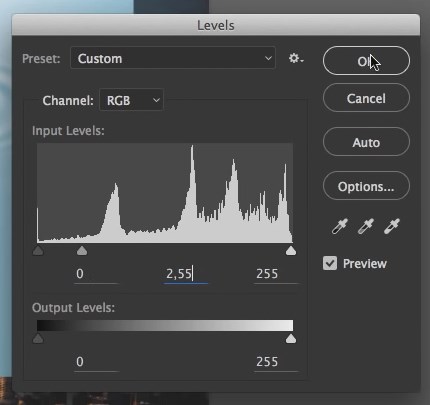The width and height of the screenshot is (430, 405).
Task: Toggle the Preview checkbox
Action: click(330, 263)
